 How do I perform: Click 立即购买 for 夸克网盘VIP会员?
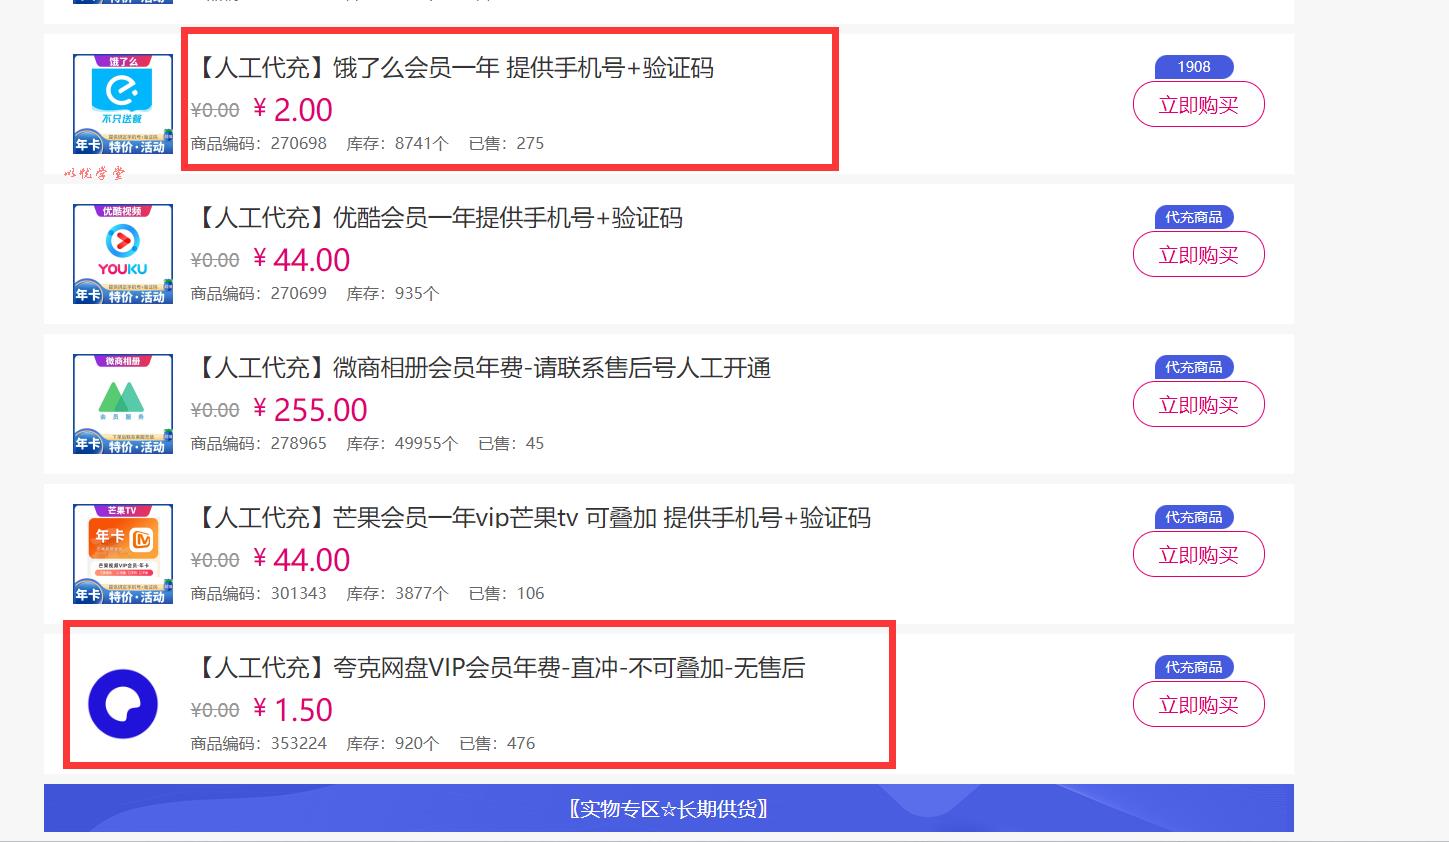point(1198,705)
